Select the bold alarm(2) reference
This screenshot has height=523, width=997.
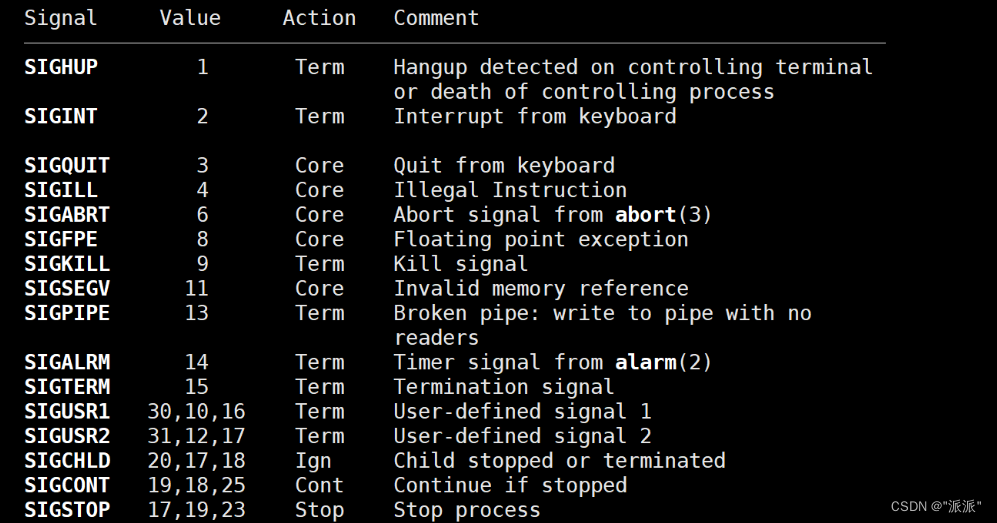(663, 362)
